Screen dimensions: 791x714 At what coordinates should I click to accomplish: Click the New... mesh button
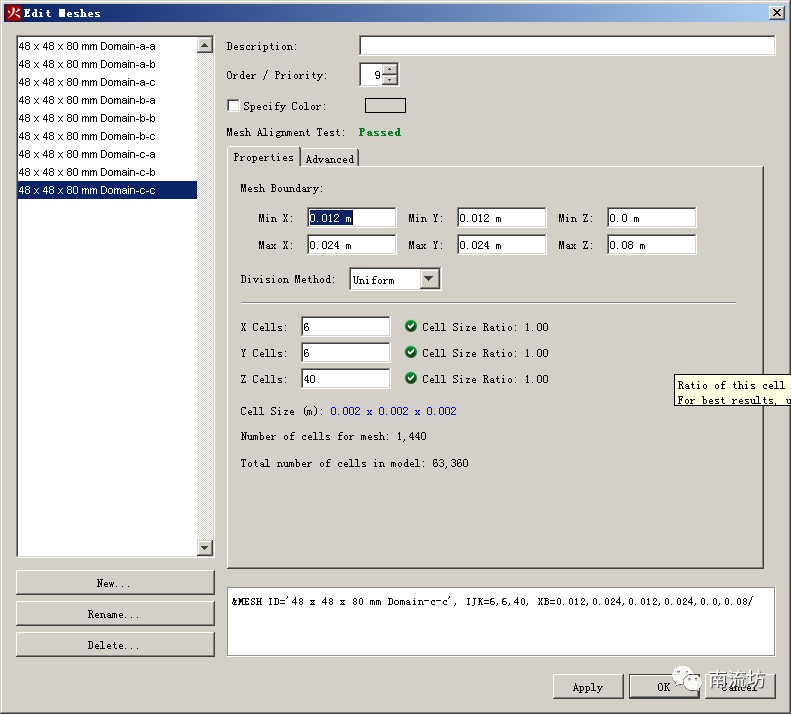coord(115,582)
